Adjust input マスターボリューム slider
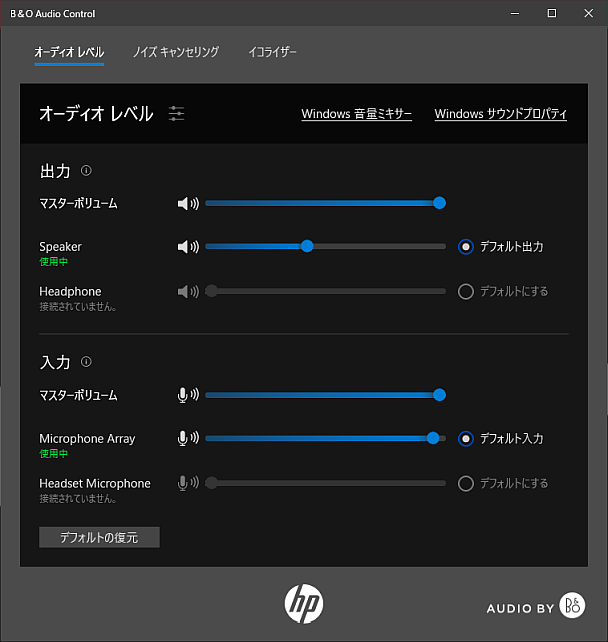The width and height of the screenshot is (608, 642). [325, 395]
